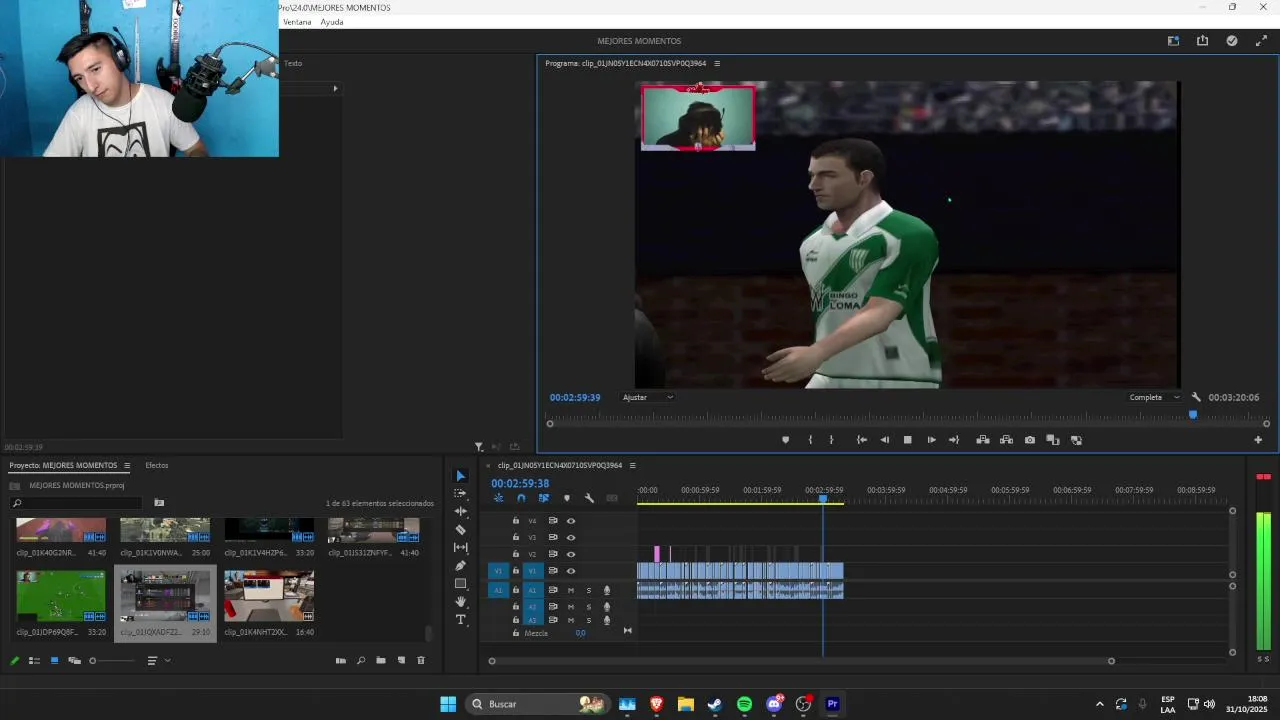Stop playback in Program monitor
Image resolution: width=1280 pixels, height=720 pixels.
coord(908,440)
